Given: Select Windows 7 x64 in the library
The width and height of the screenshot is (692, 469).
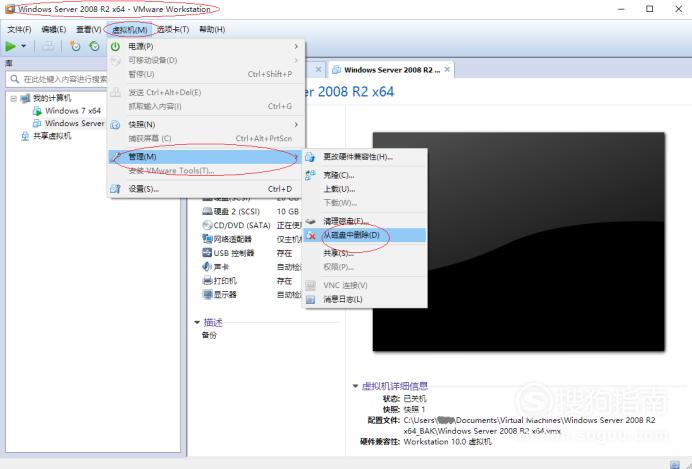Looking at the screenshot, I should click(x=73, y=111).
